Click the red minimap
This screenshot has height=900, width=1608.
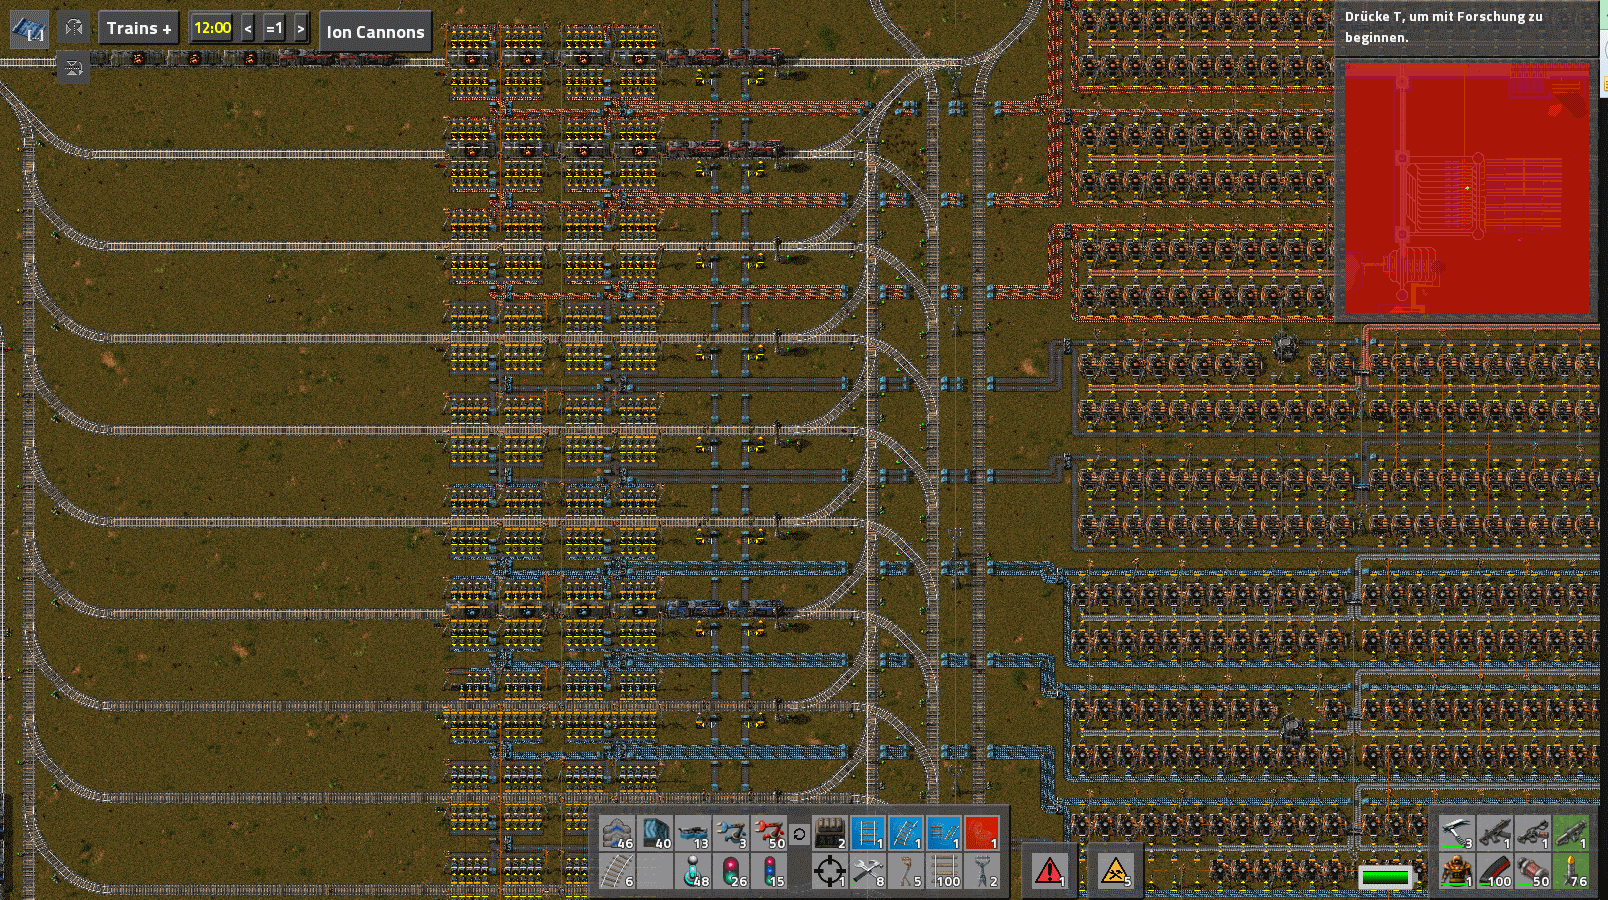pos(1467,189)
